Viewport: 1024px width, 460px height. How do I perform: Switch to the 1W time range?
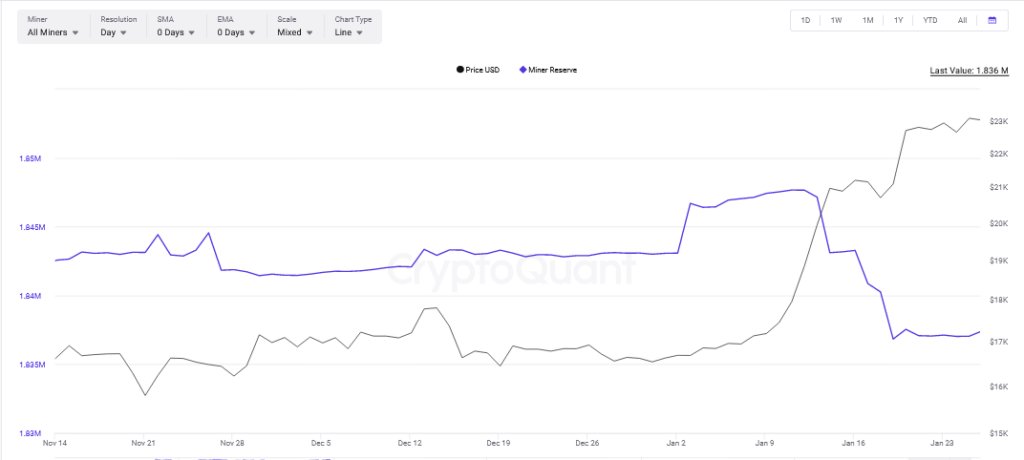pyautogui.click(x=836, y=20)
